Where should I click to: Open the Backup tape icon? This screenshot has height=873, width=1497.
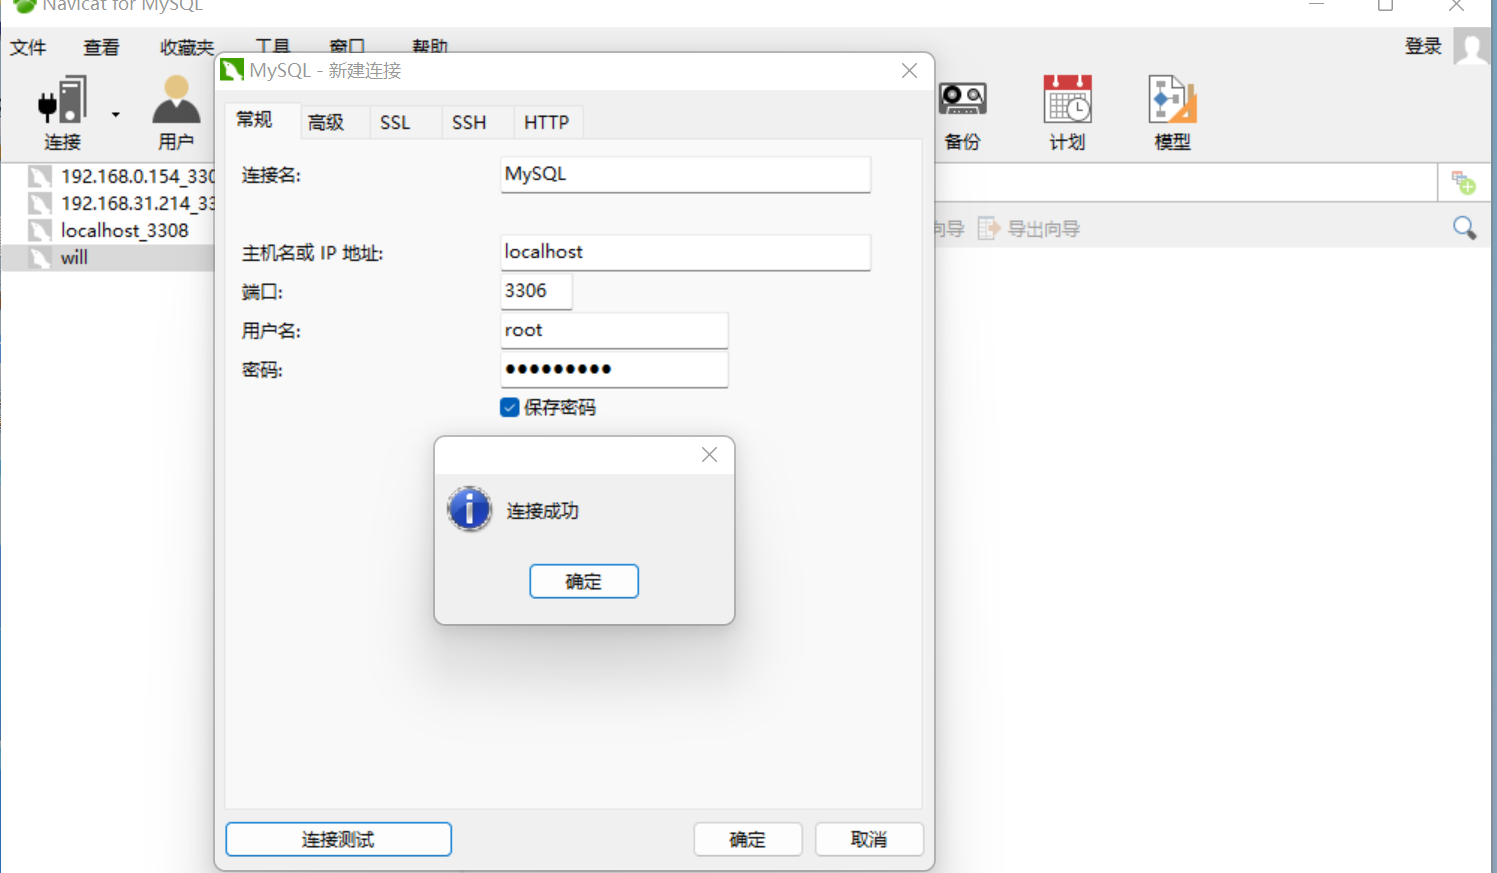point(963,99)
